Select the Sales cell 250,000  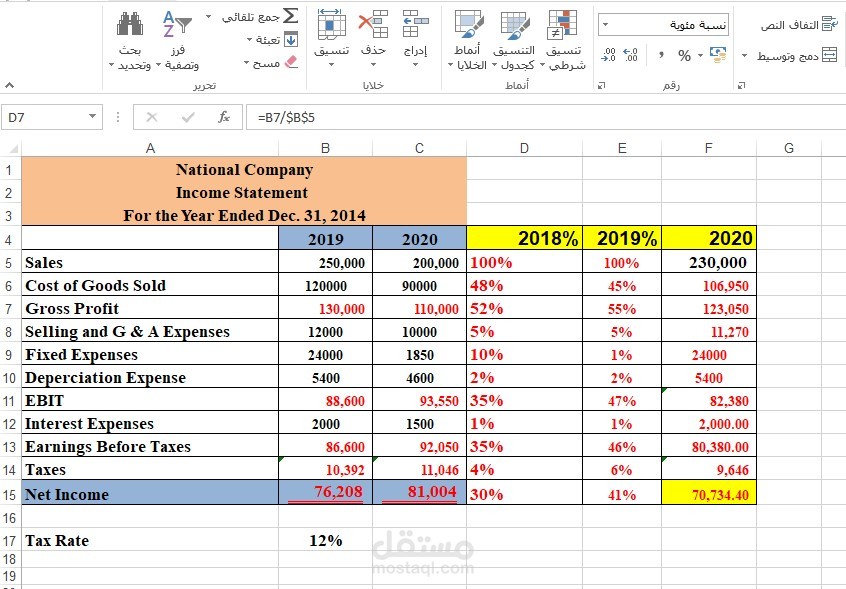pyautogui.click(x=325, y=262)
